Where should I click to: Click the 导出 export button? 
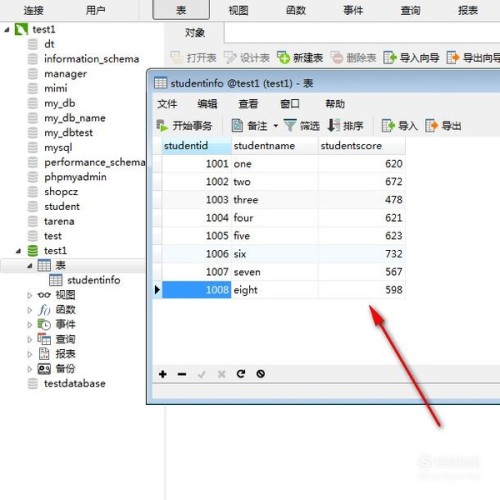point(443,126)
